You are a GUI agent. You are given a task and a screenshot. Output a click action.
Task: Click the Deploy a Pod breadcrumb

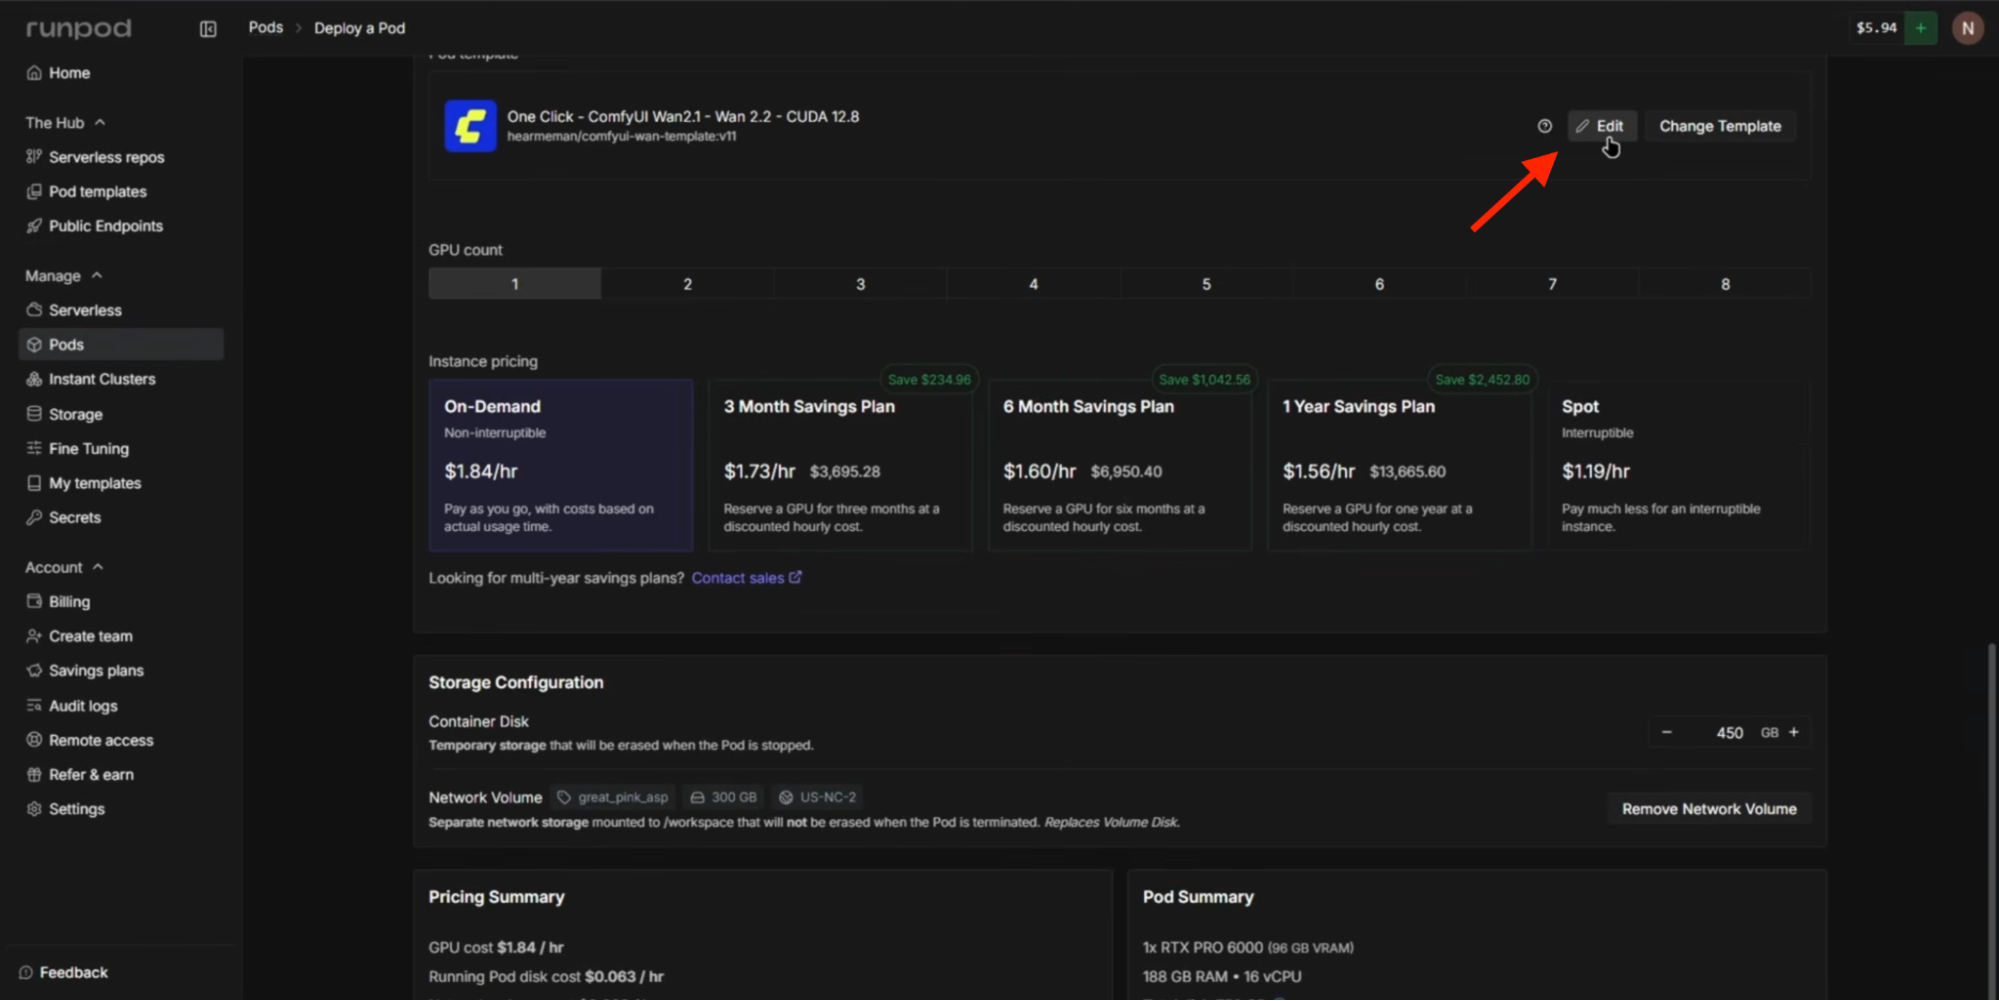coord(360,28)
